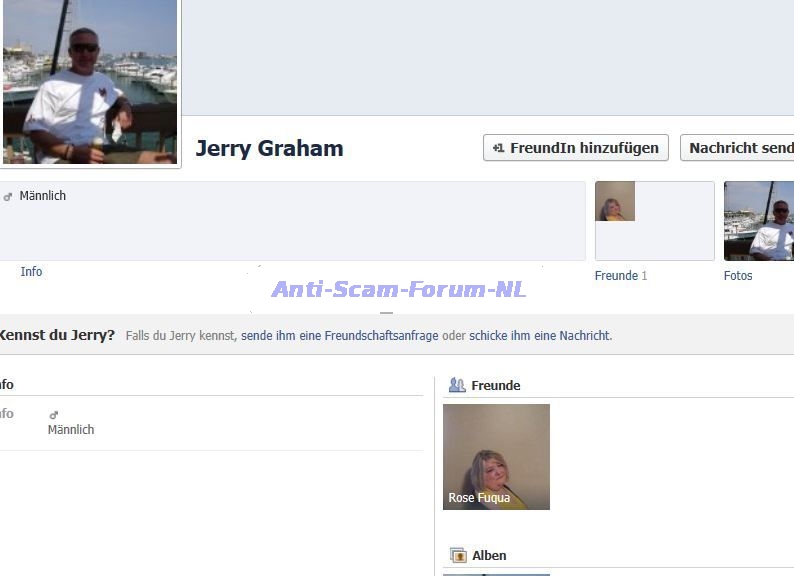Click 'sende ihm eine Freundschaftsanfrage' link
Viewport: 794px width, 576px height.
tap(339, 336)
